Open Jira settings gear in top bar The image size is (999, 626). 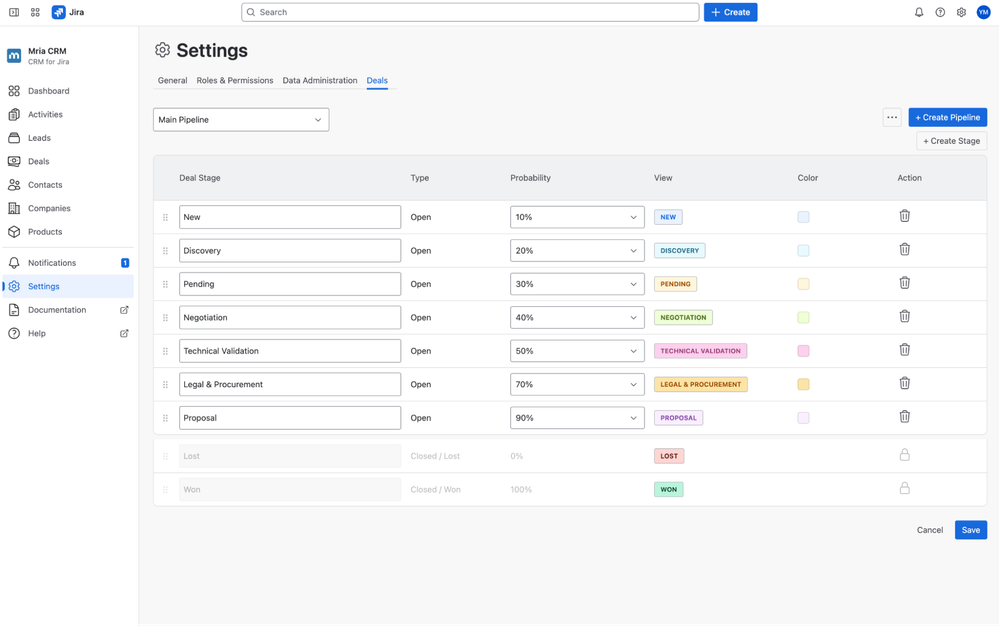(961, 12)
